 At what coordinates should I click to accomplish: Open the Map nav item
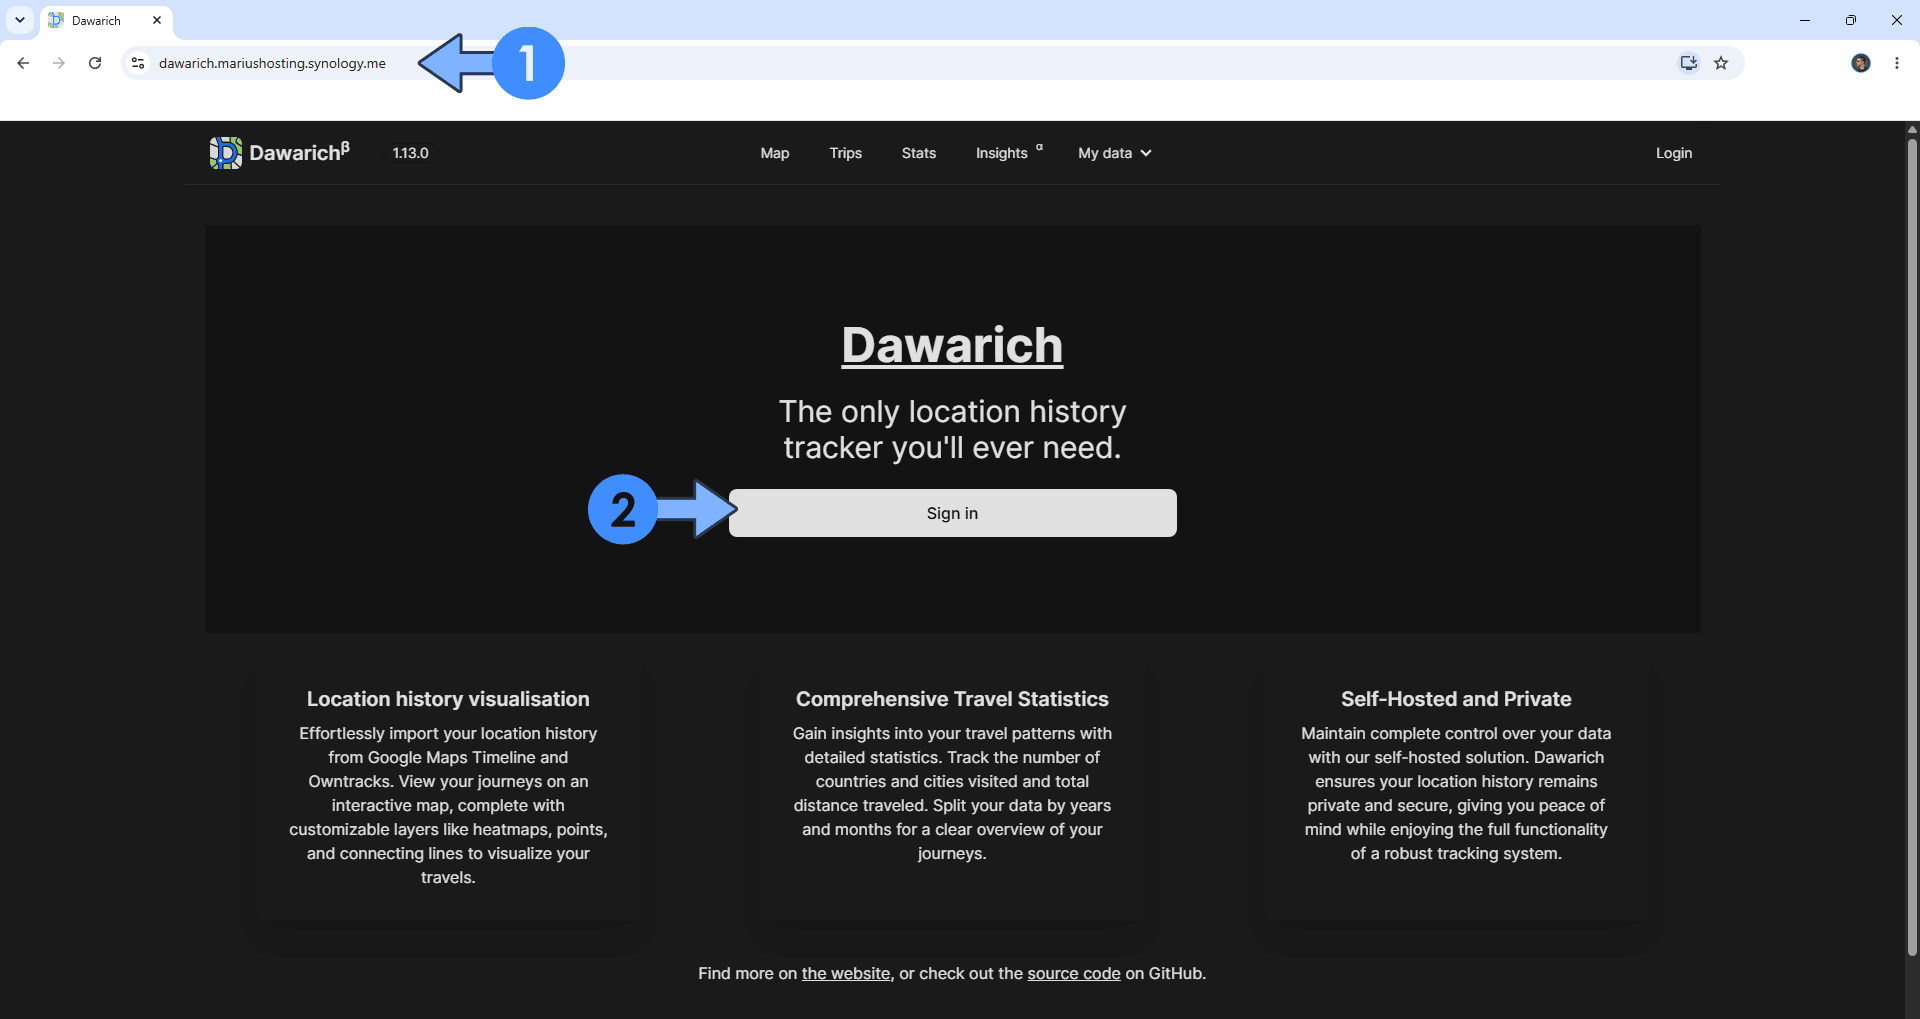775,153
